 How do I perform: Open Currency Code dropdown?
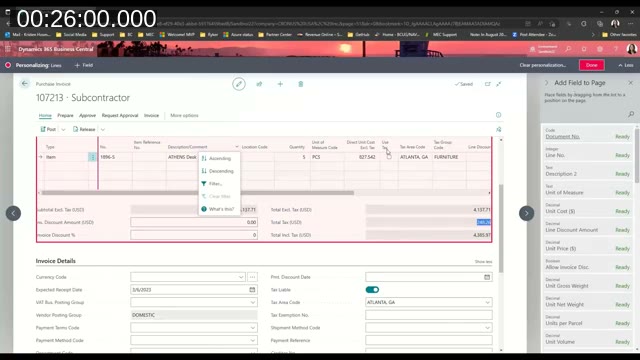pos(241,277)
